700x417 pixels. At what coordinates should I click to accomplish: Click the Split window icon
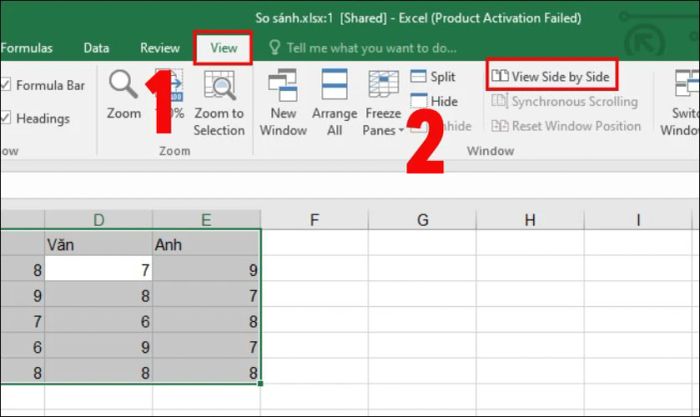pos(418,76)
